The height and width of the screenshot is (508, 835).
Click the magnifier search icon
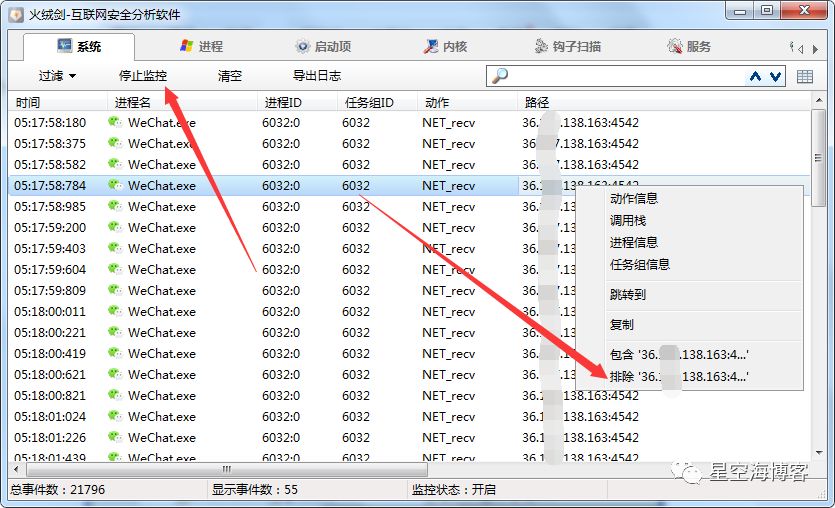pyautogui.click(x=500, y=76)
